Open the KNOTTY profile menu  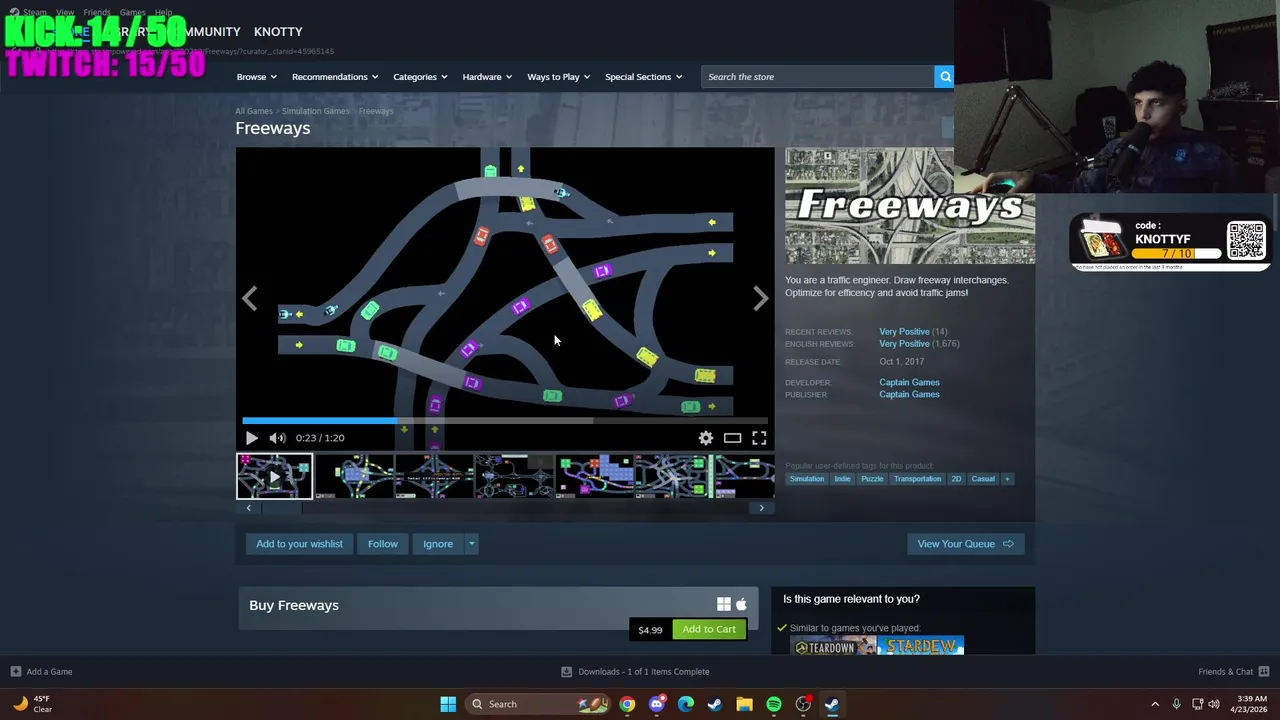tap(278, 32)
